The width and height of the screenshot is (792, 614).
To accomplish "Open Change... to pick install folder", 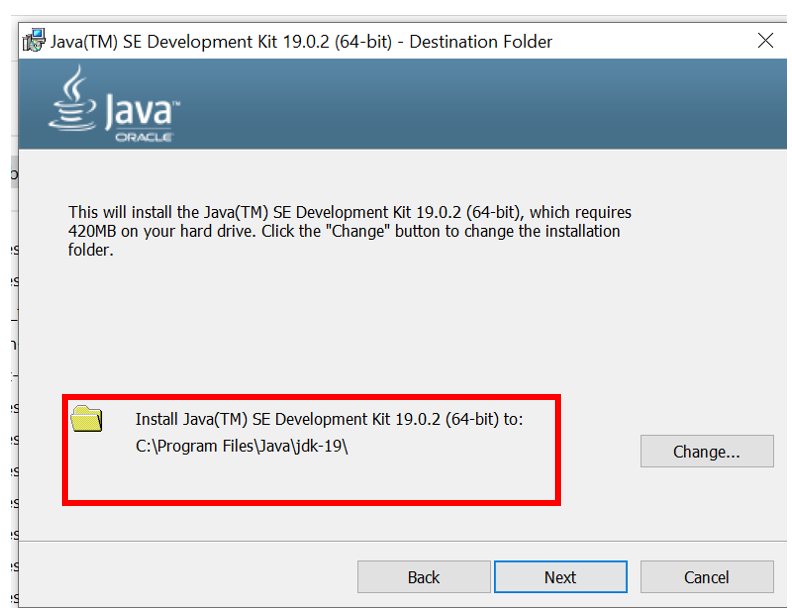I will (x=707, y=451).
